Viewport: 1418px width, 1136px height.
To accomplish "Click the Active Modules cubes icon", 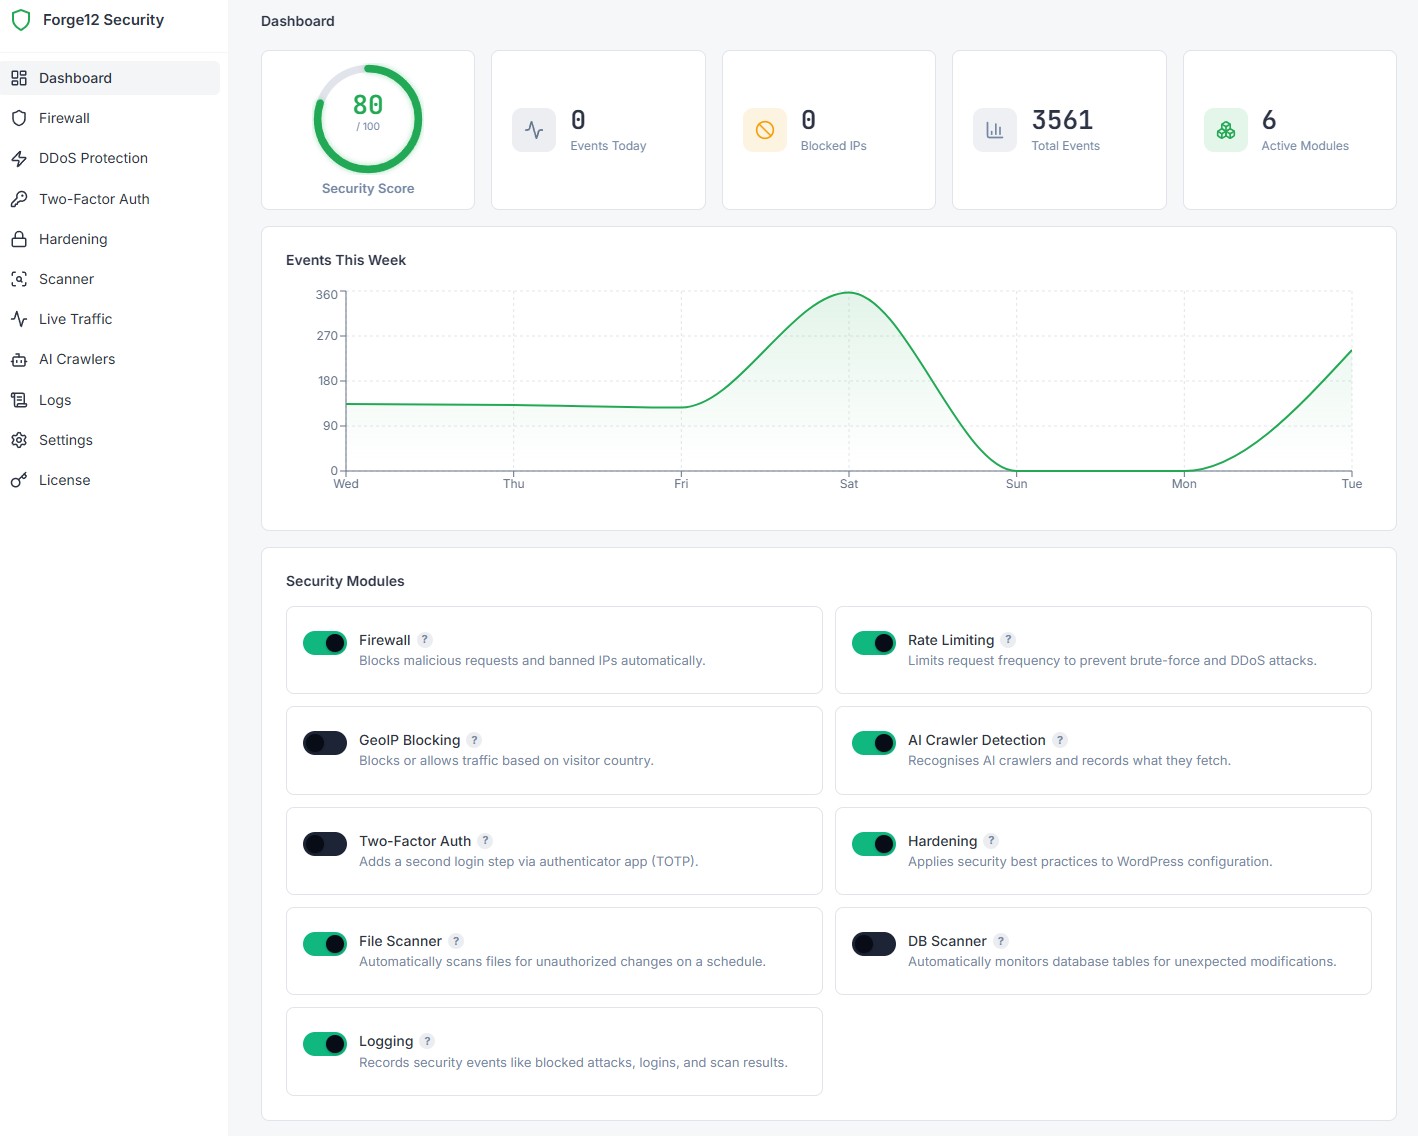I will pos(1226,130).
